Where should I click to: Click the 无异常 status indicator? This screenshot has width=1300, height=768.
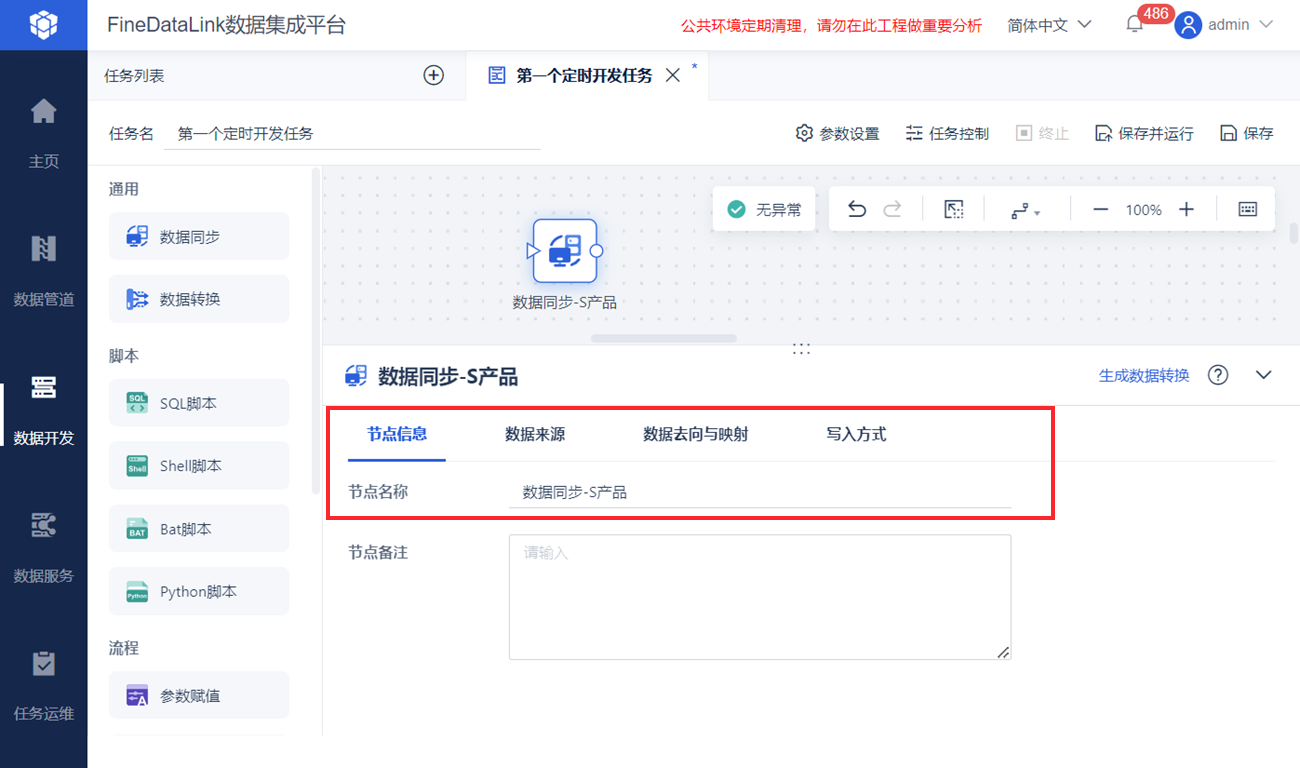pyautogui.click(x=764, y=209)
